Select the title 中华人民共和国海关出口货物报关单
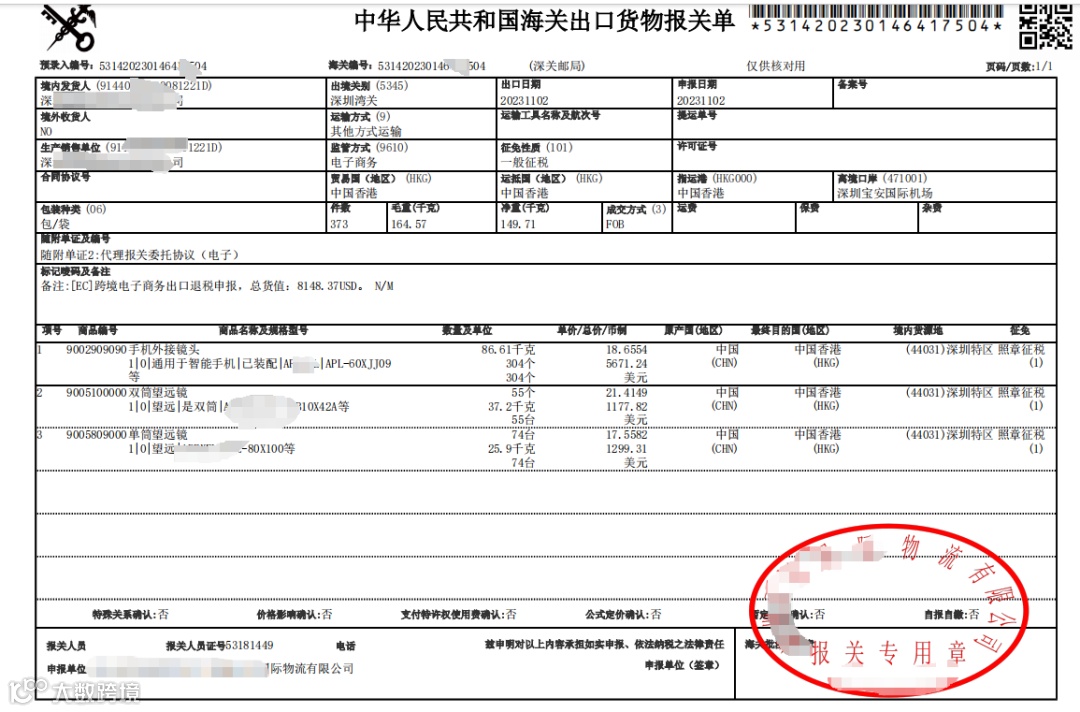 coord(544,21)
